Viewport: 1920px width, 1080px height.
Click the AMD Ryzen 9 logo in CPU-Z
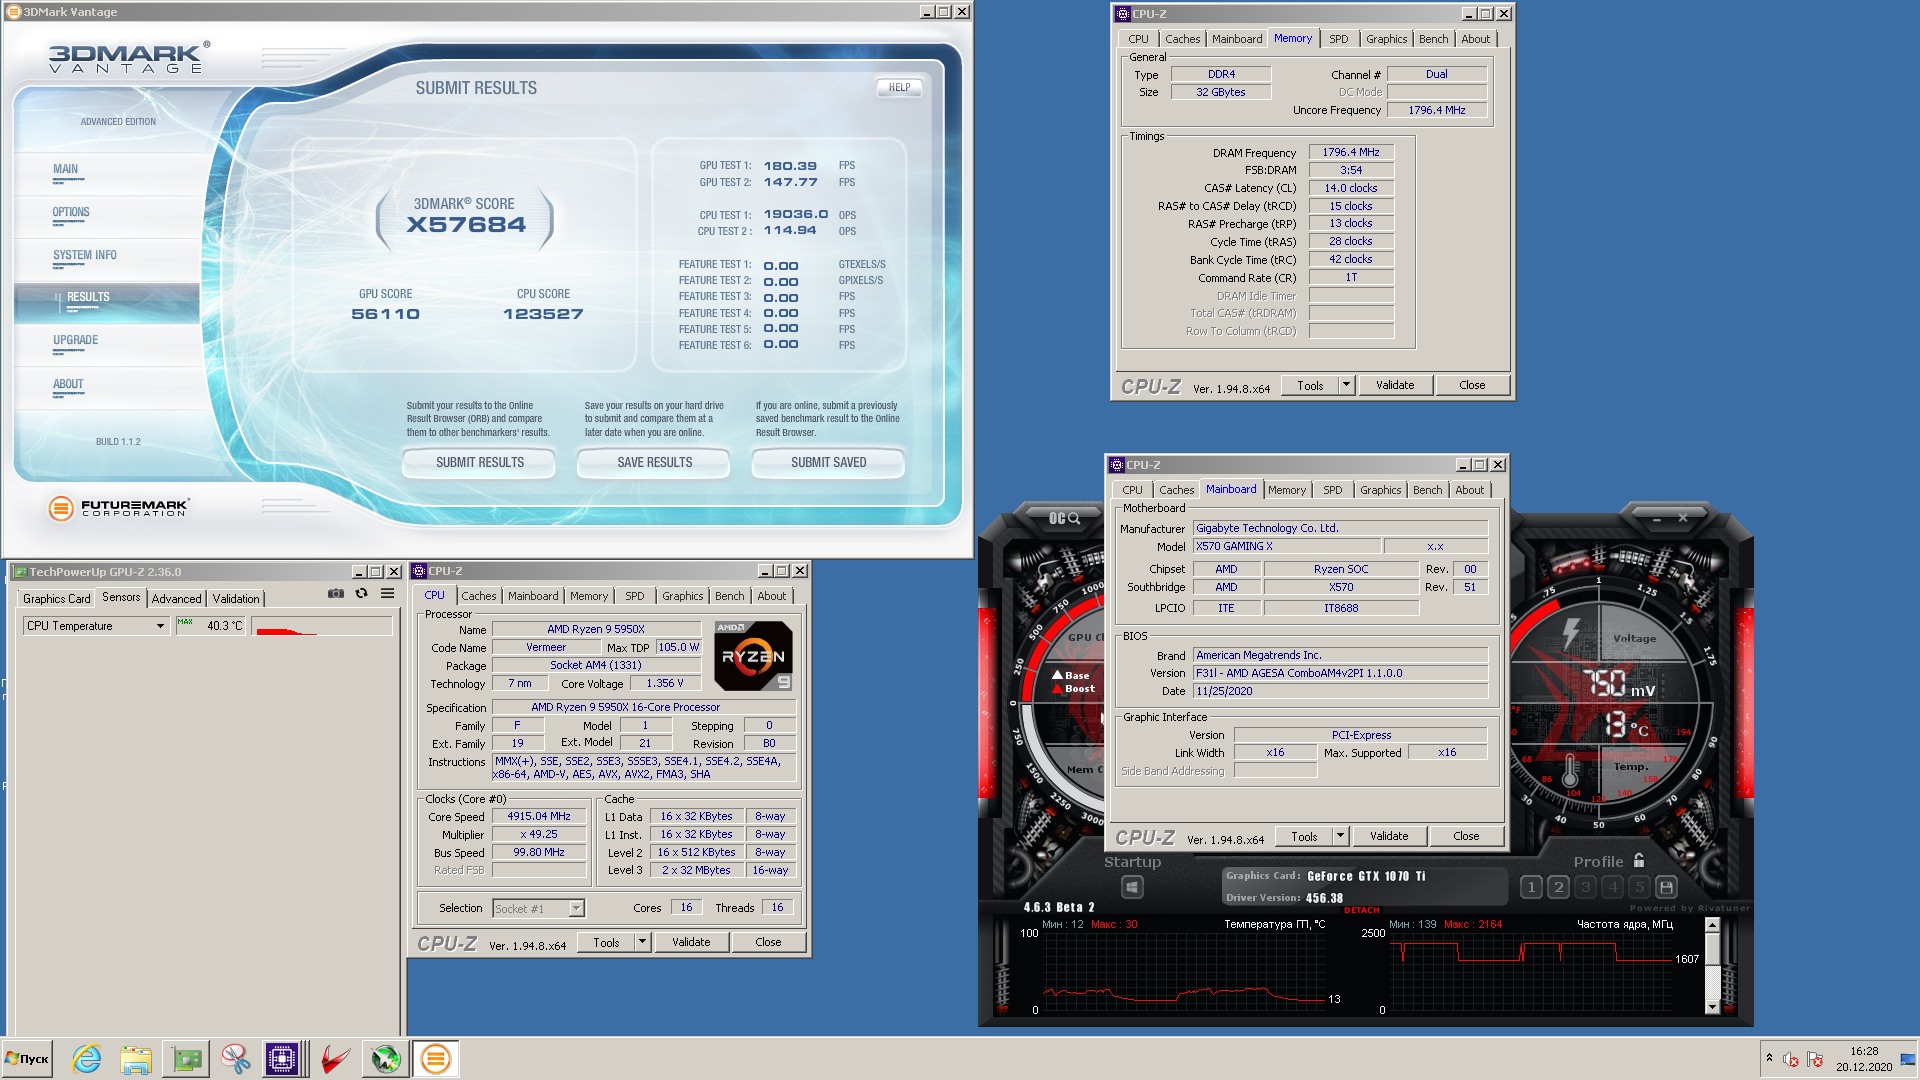point(753,656)
